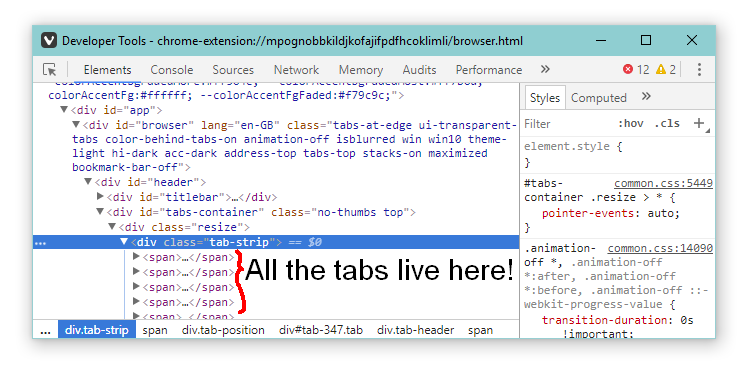Show more sidebar panes chevron
The image size is (750, 378).
(646, 96)
